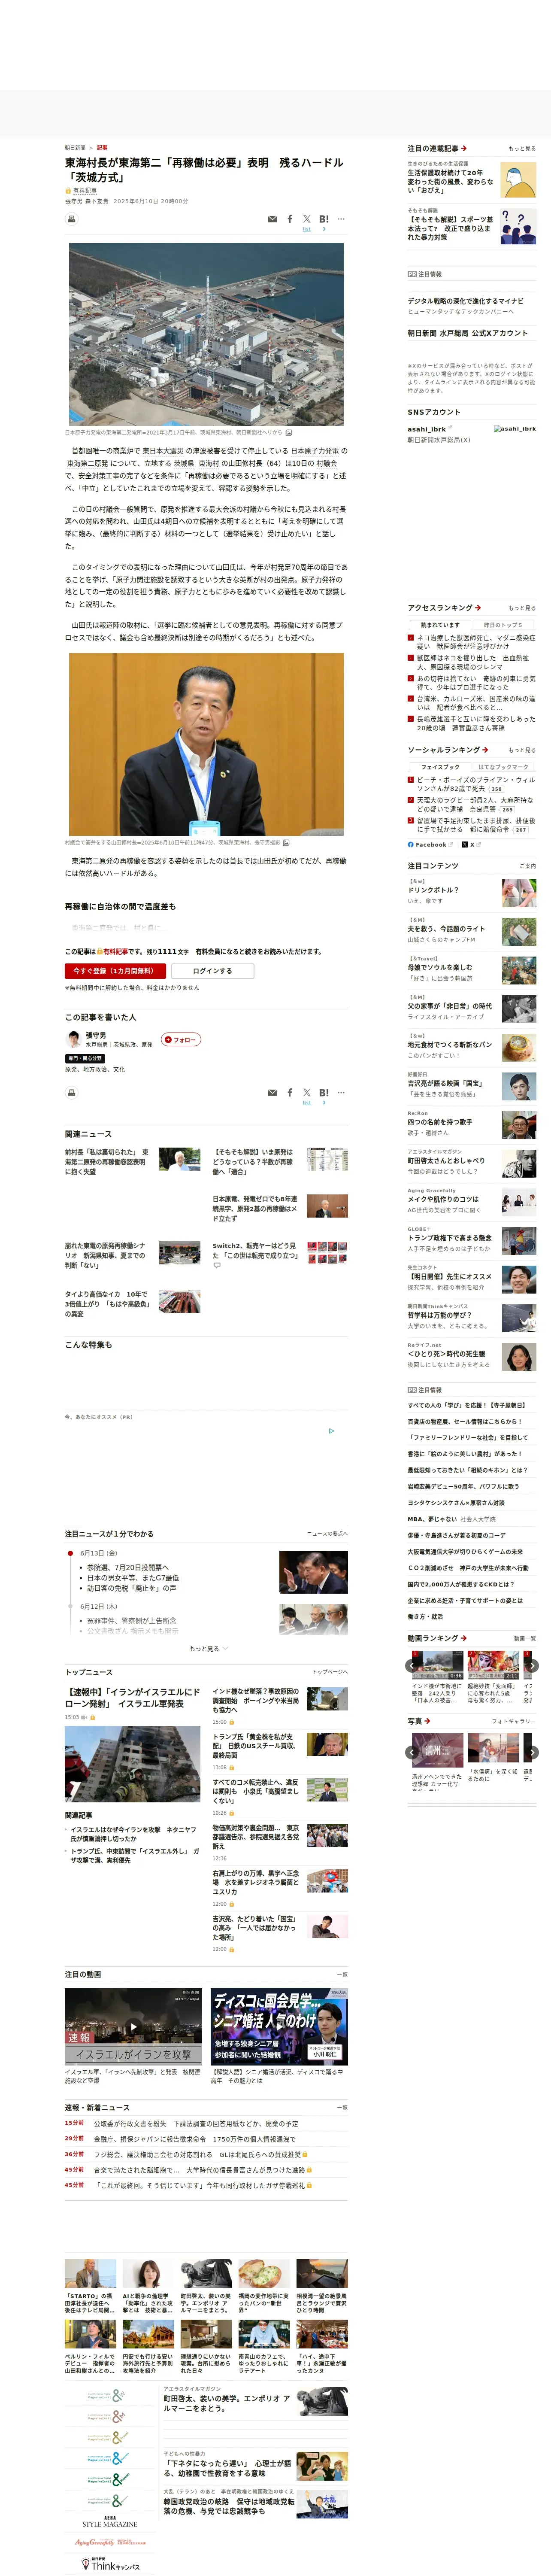
Task: Click the print icon under the article byline
Action: coord(72,219)
